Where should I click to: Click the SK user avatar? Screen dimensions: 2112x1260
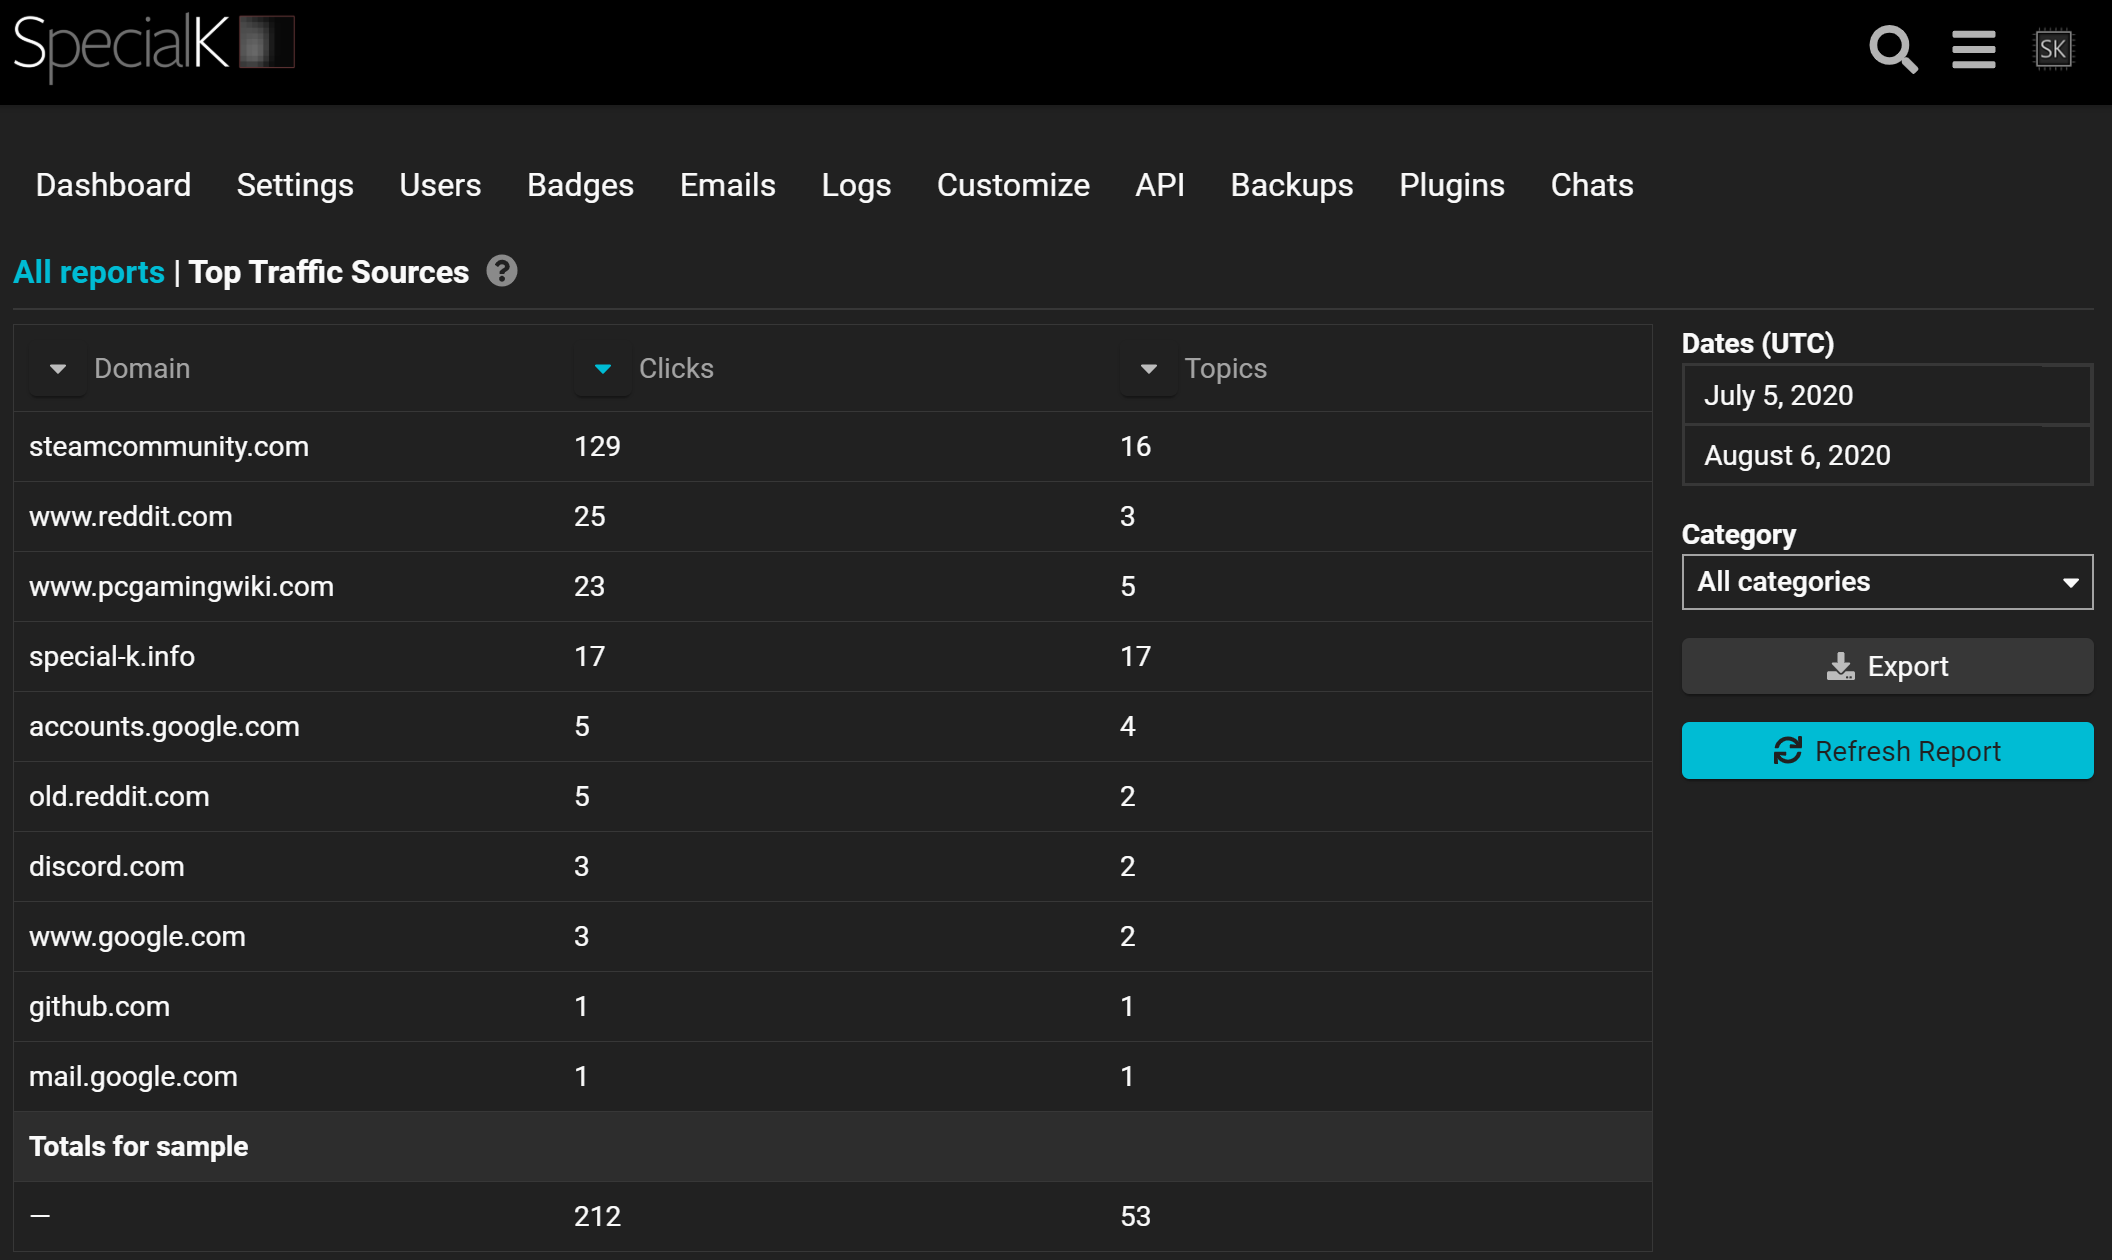point(2053,49)
